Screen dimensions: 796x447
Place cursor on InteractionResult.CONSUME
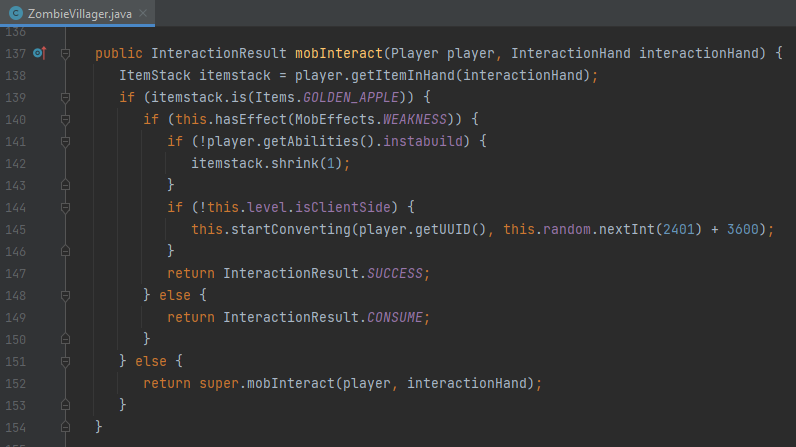pos(395,317)
